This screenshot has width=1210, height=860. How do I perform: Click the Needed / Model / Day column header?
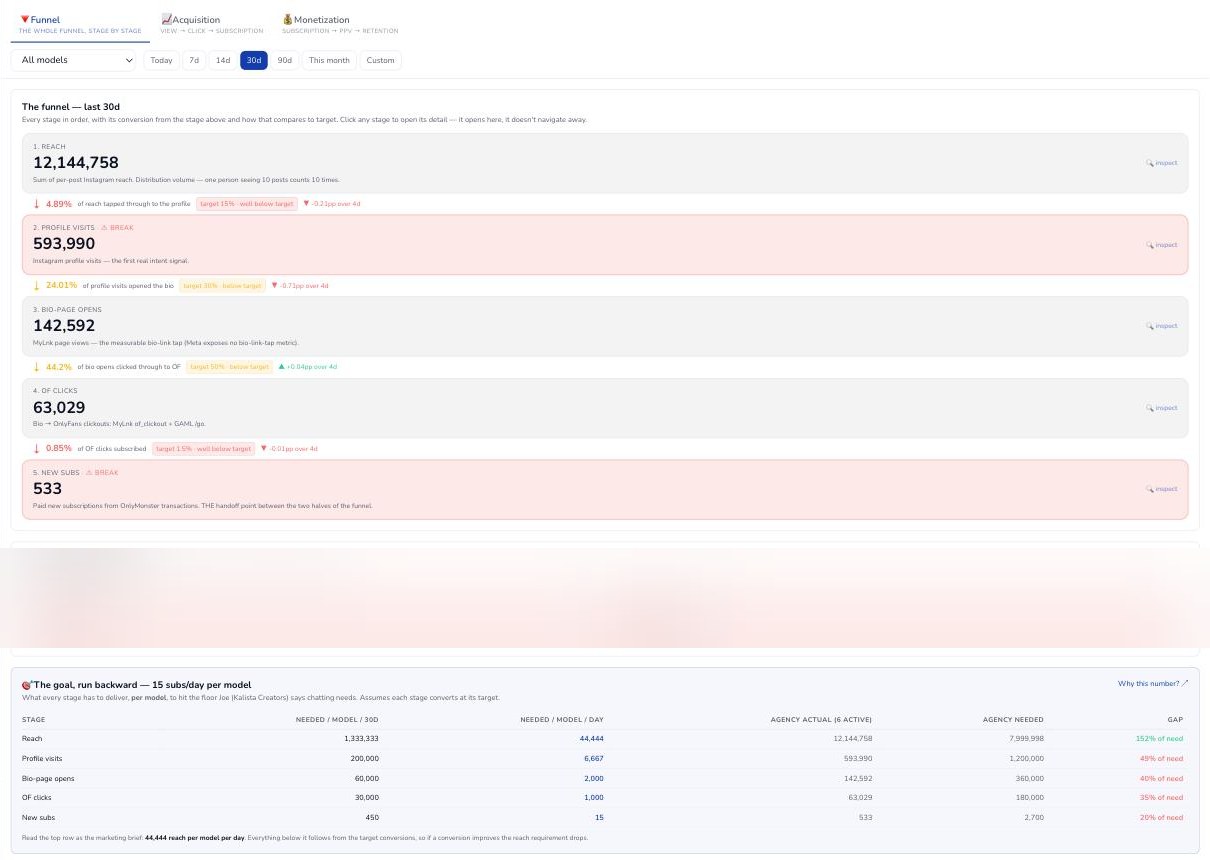coord(562,719)
